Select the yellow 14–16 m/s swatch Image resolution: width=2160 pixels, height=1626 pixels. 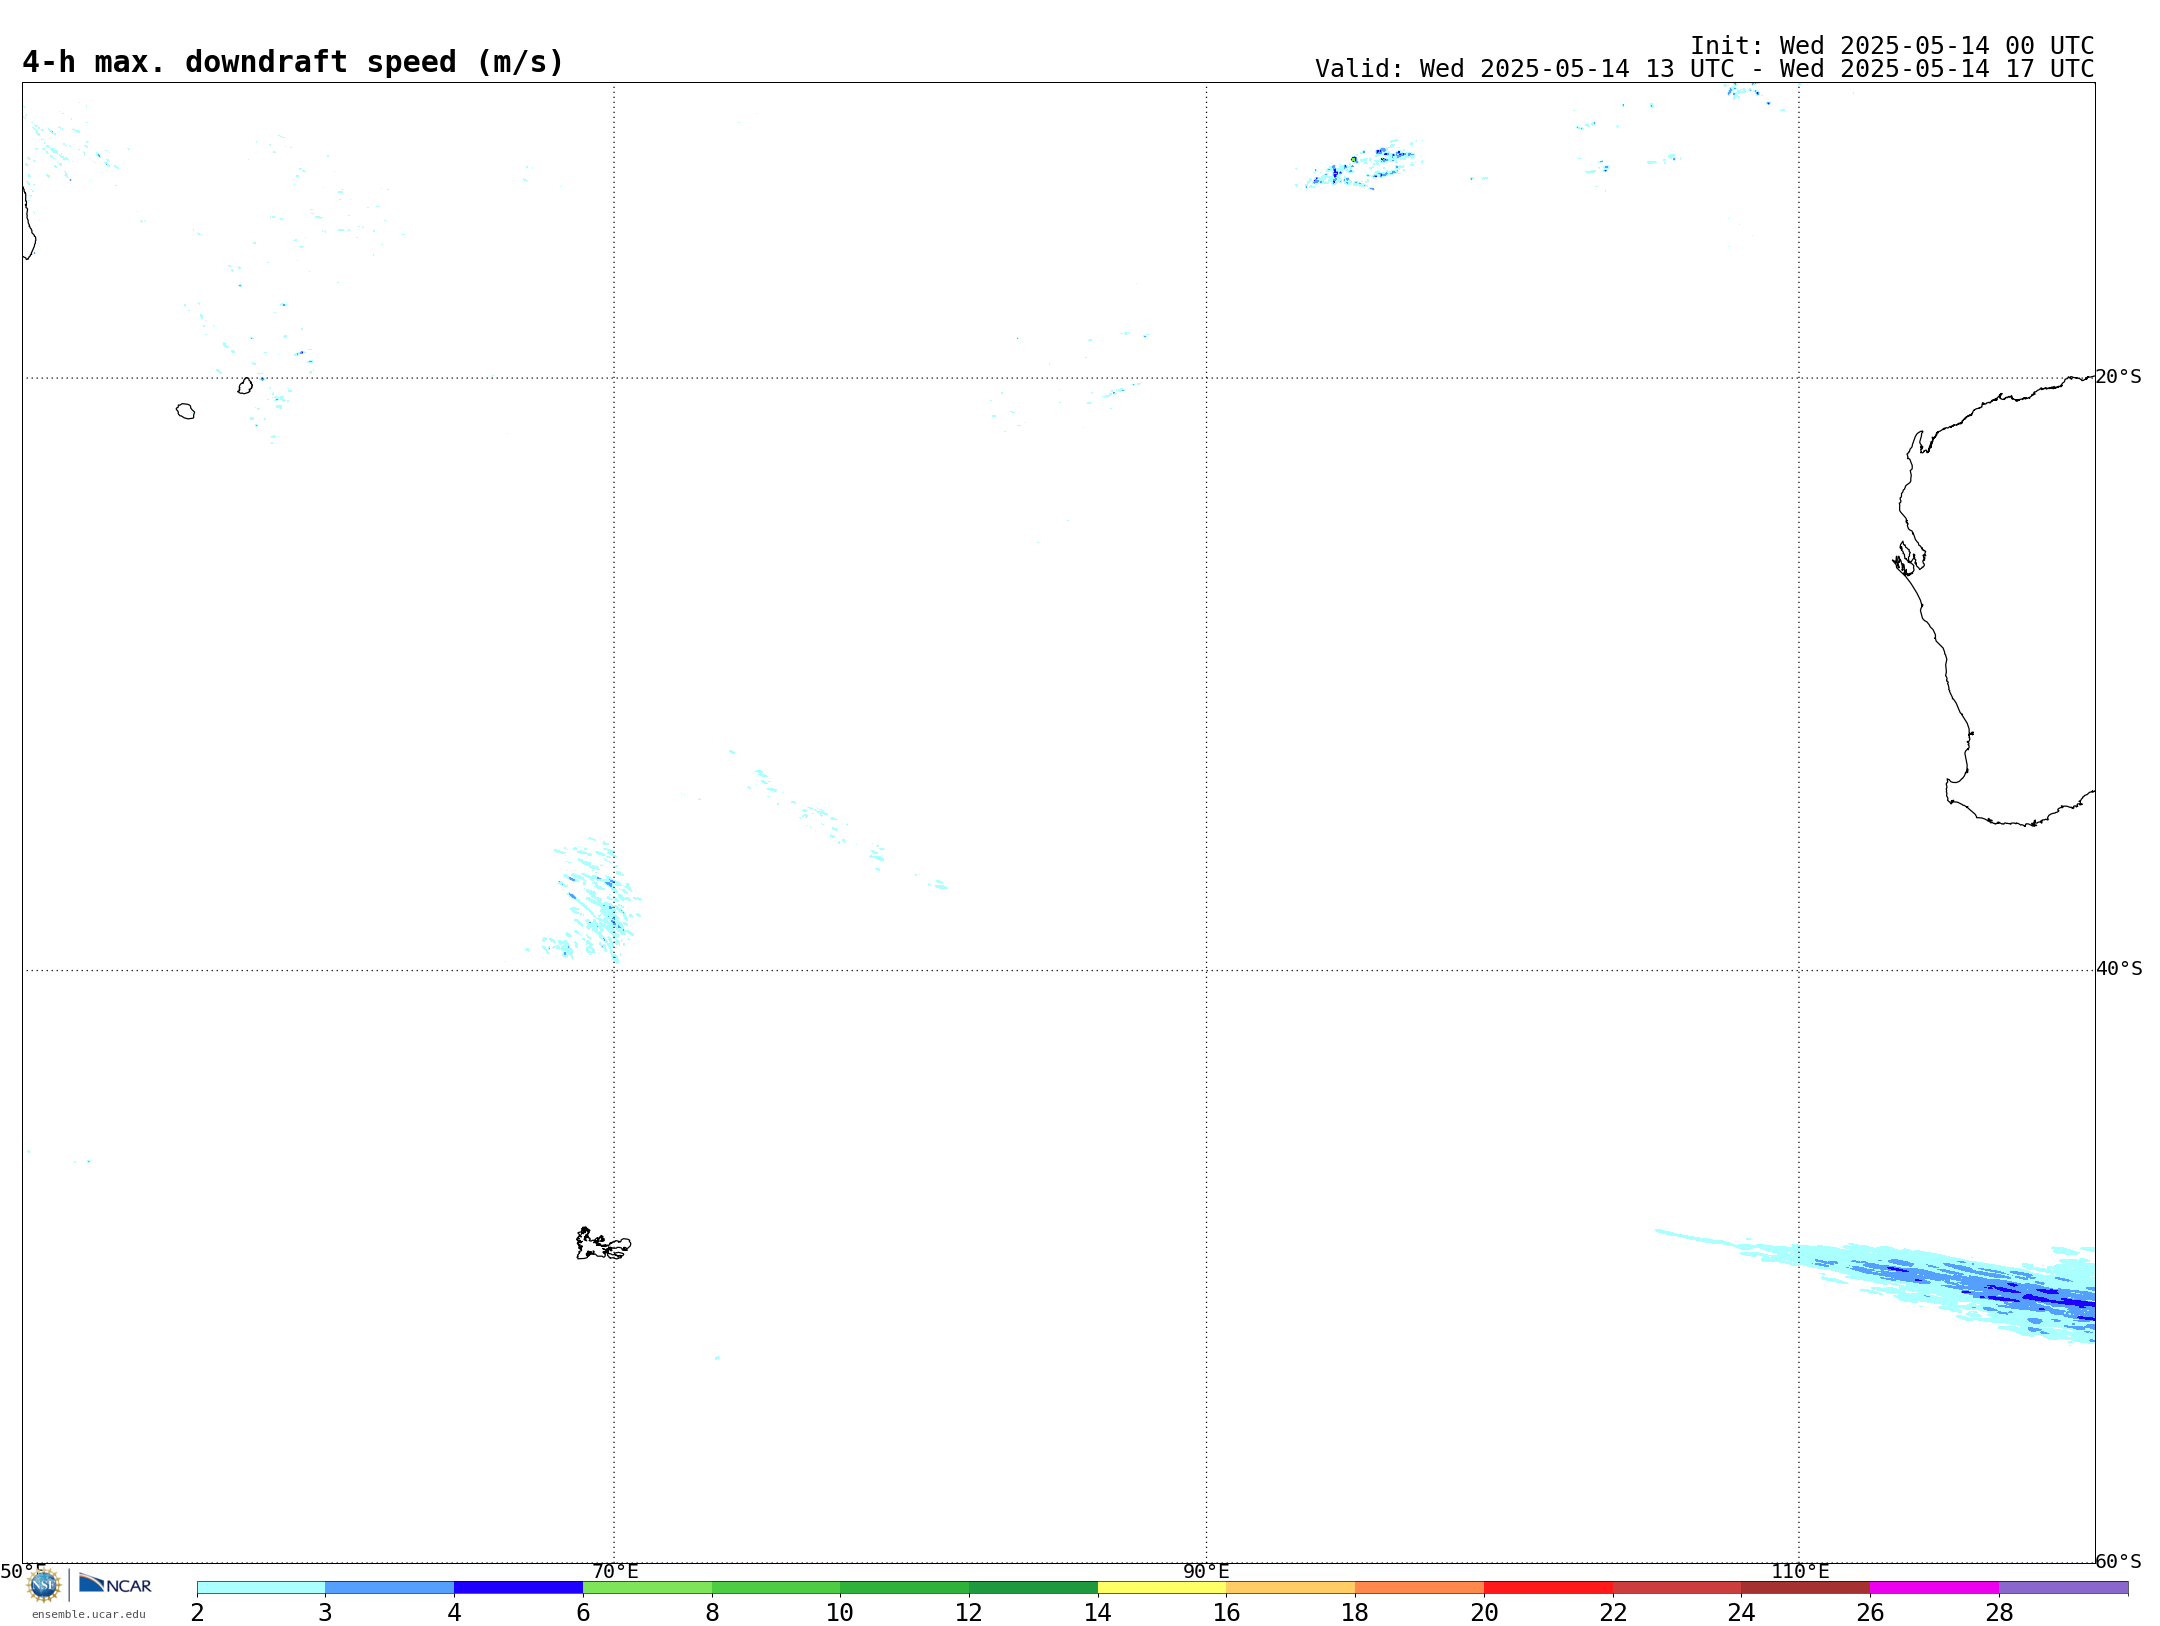[x=1162, y=1588]
